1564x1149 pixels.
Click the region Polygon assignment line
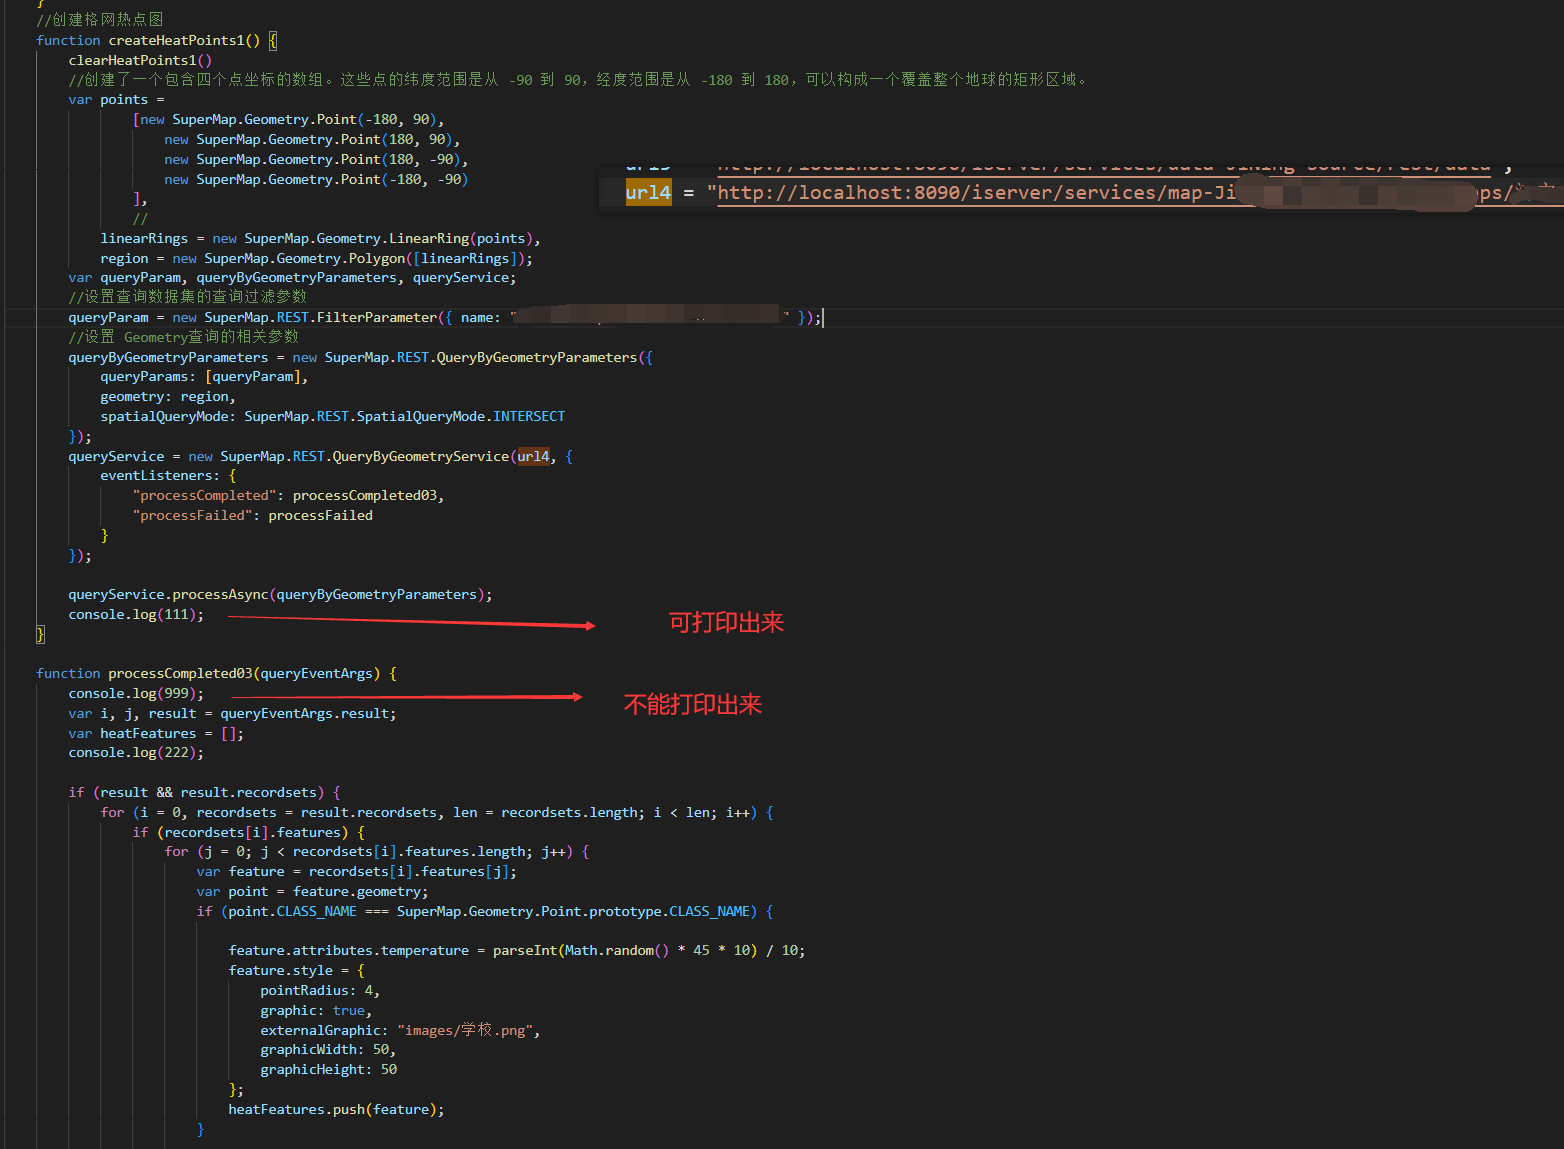316,258
